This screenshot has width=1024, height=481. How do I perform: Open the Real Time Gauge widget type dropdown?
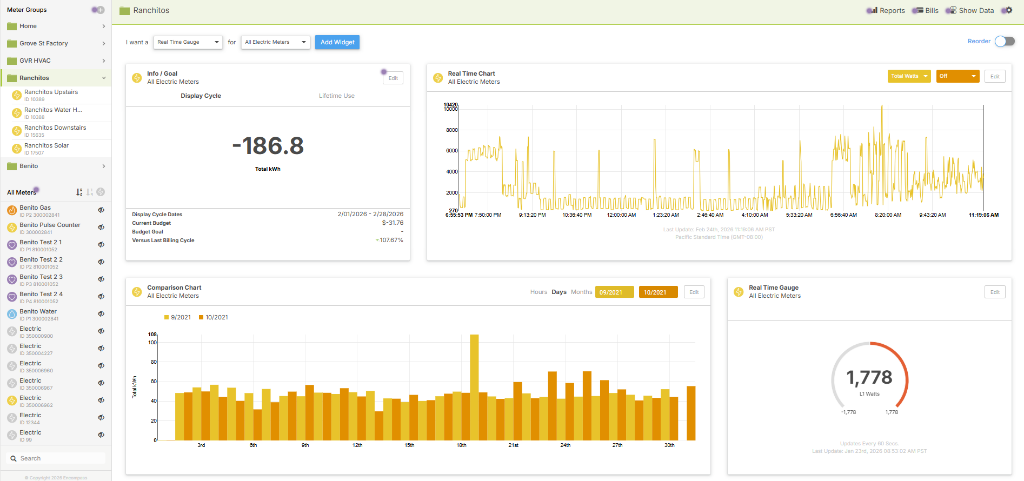188,42
